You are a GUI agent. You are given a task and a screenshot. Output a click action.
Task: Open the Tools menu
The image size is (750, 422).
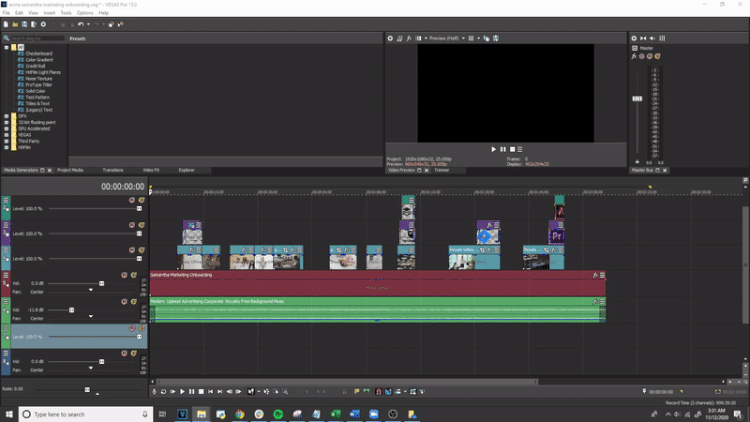[66, 13]
